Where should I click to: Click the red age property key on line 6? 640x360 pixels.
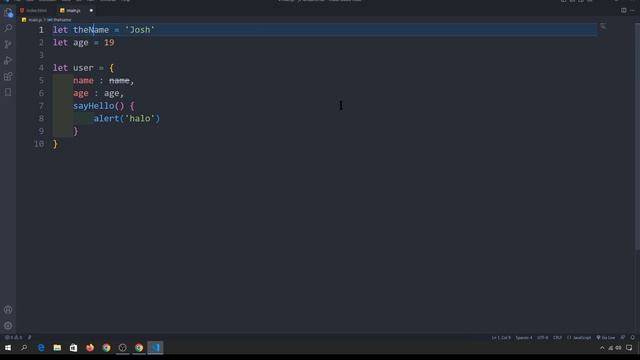point(81,93)
